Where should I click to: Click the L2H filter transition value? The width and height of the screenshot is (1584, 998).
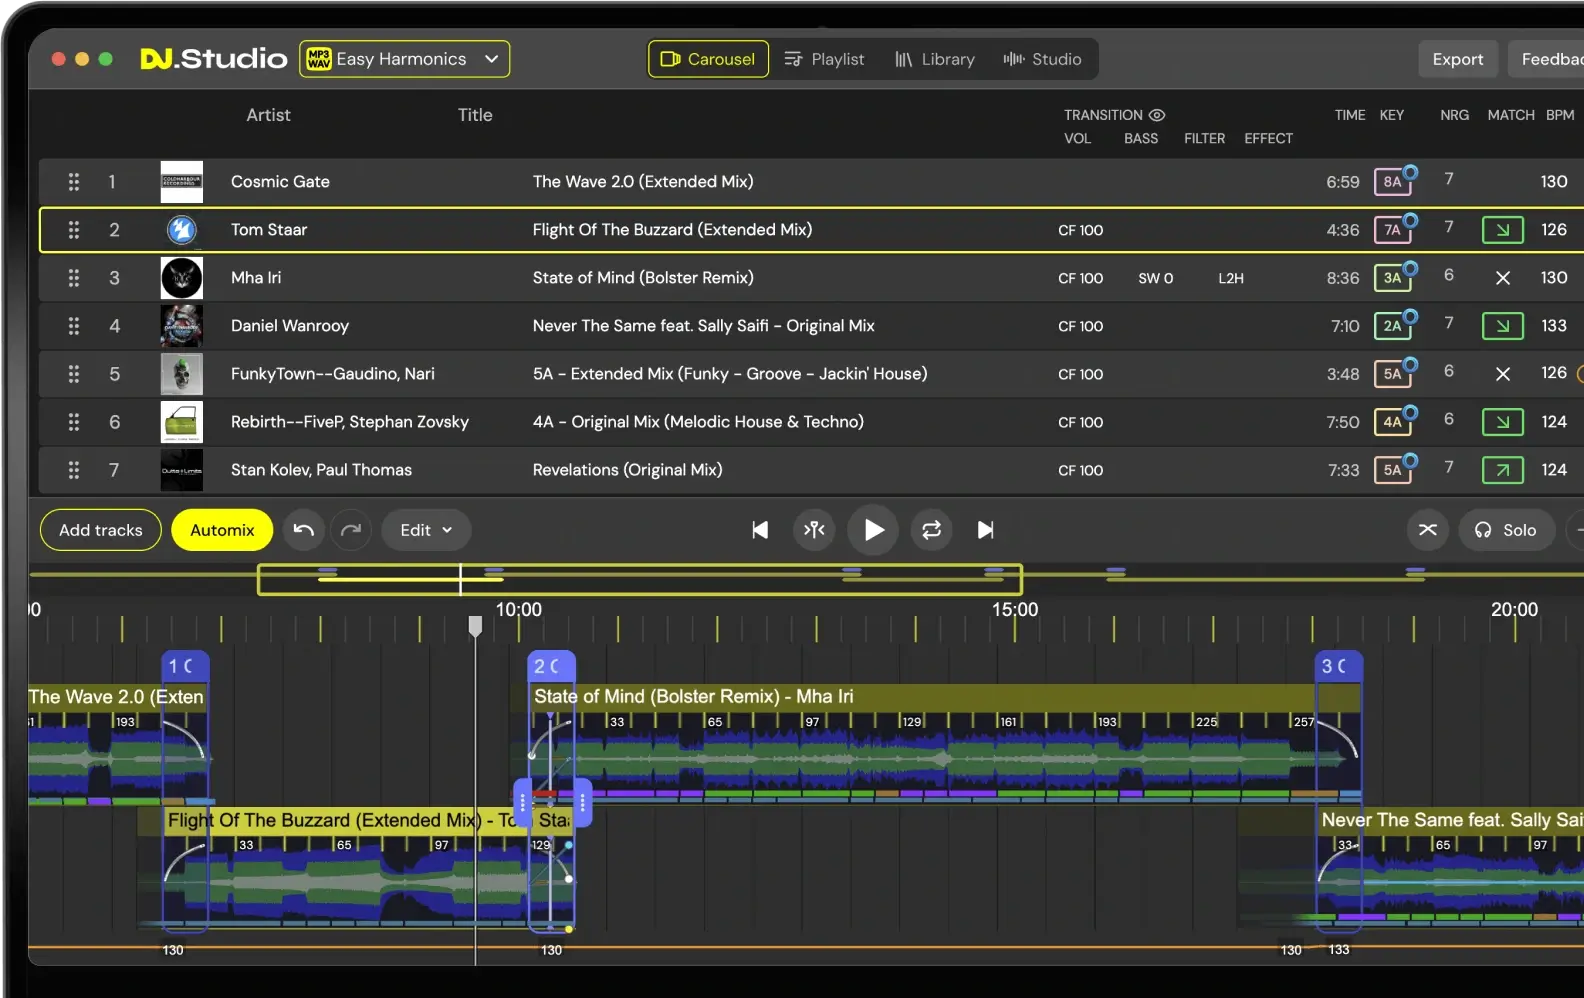click(1231, 278)
